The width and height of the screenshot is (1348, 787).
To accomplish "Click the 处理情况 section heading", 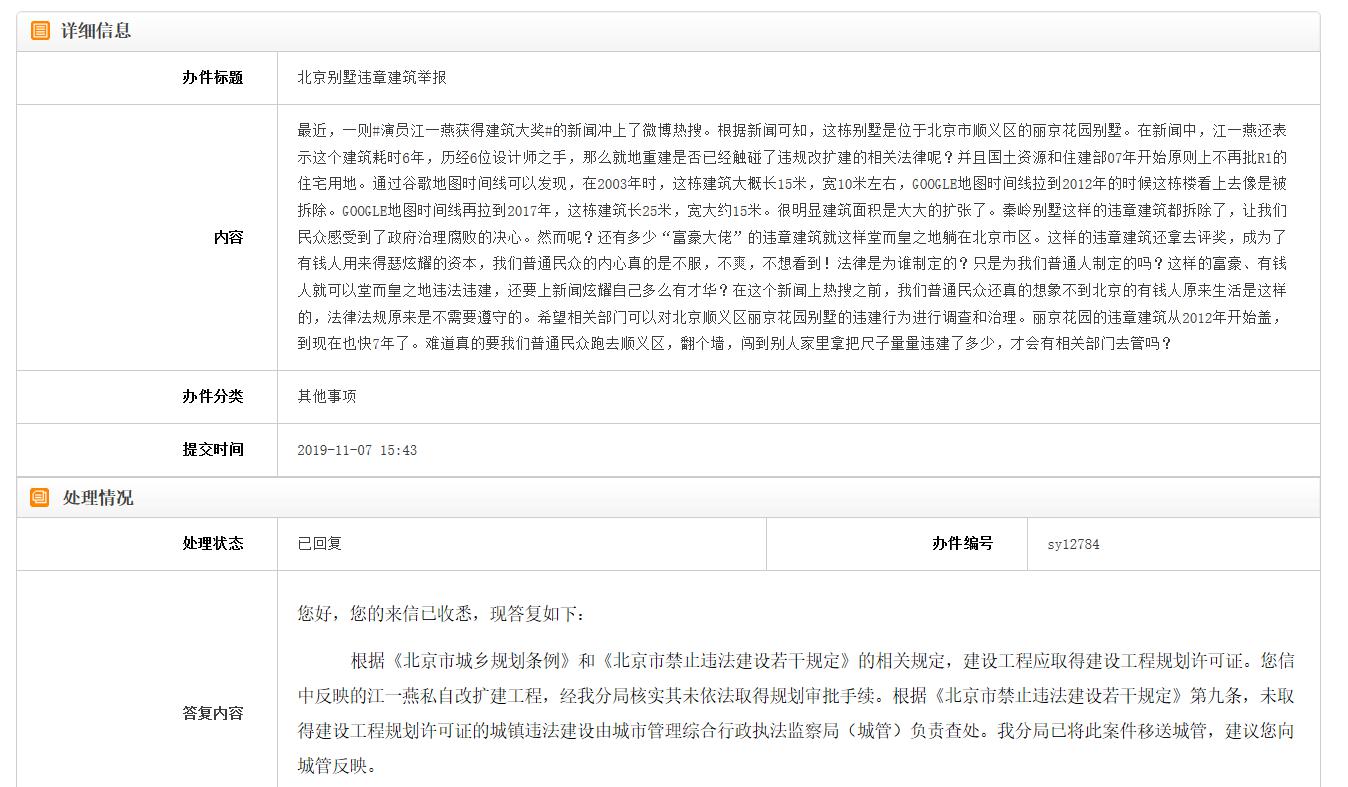I will (x=97, y=498).
